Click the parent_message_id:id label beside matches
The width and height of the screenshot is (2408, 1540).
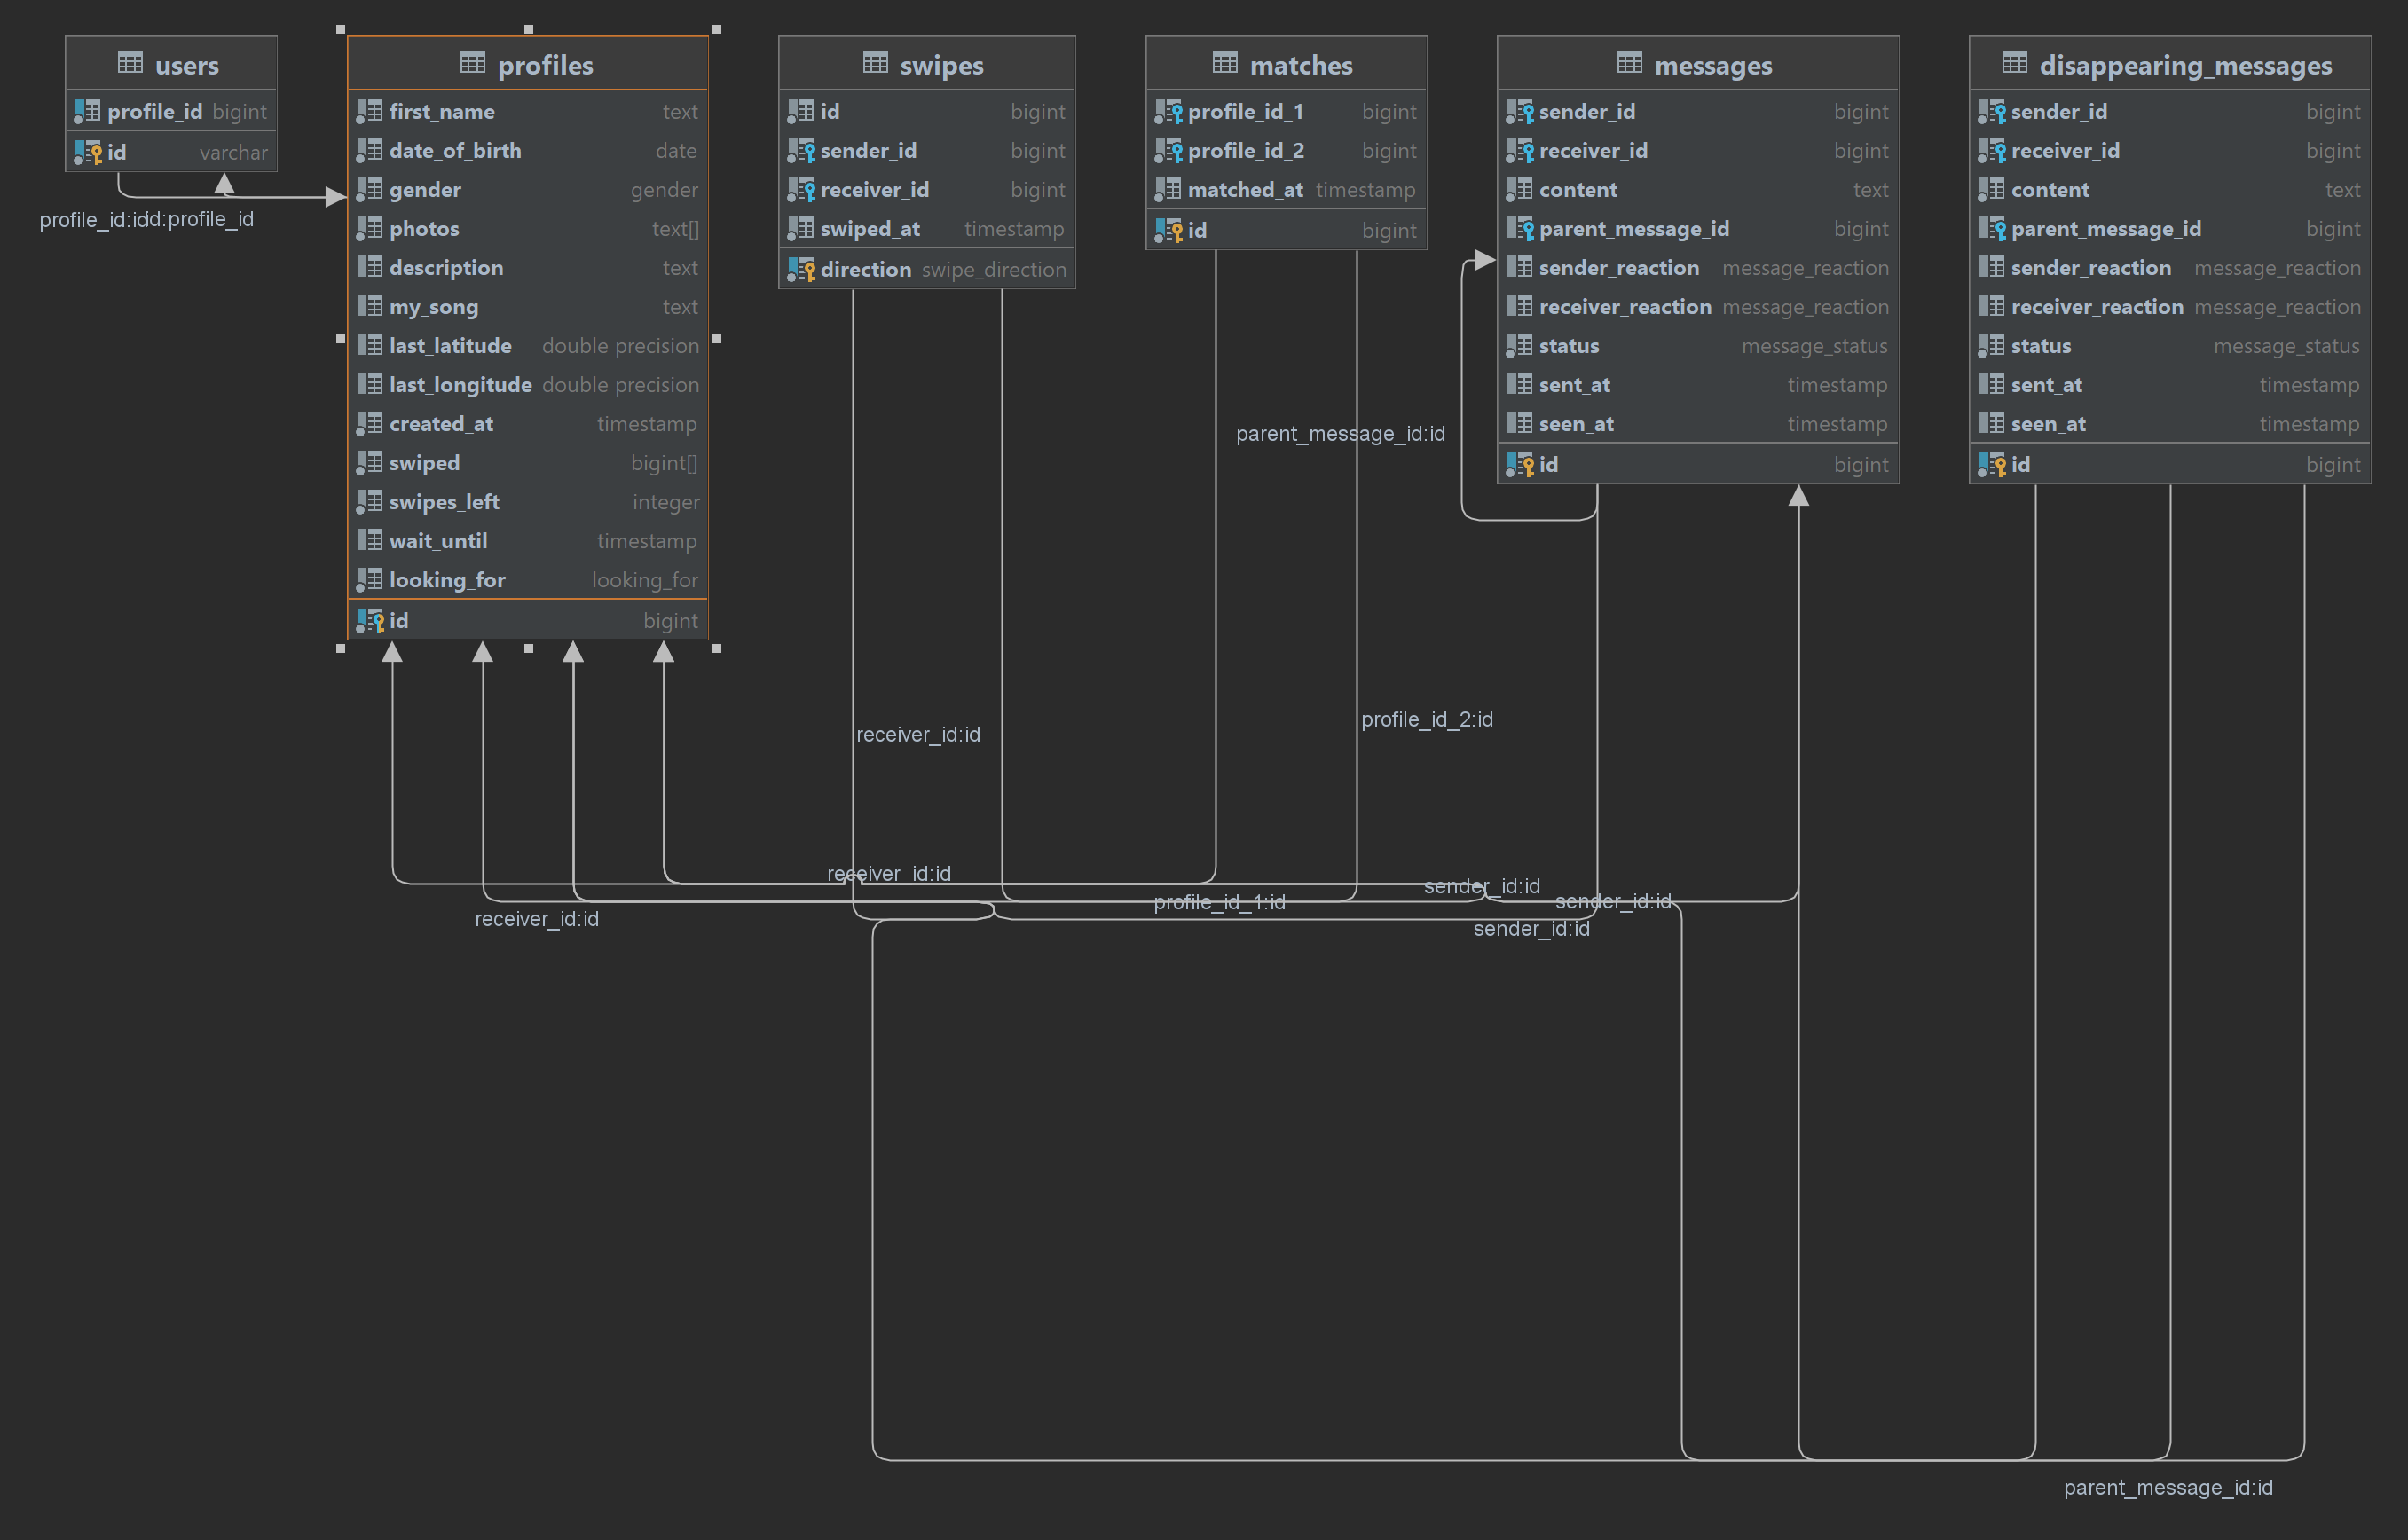pyautogui.click(x=1340, y=434)
